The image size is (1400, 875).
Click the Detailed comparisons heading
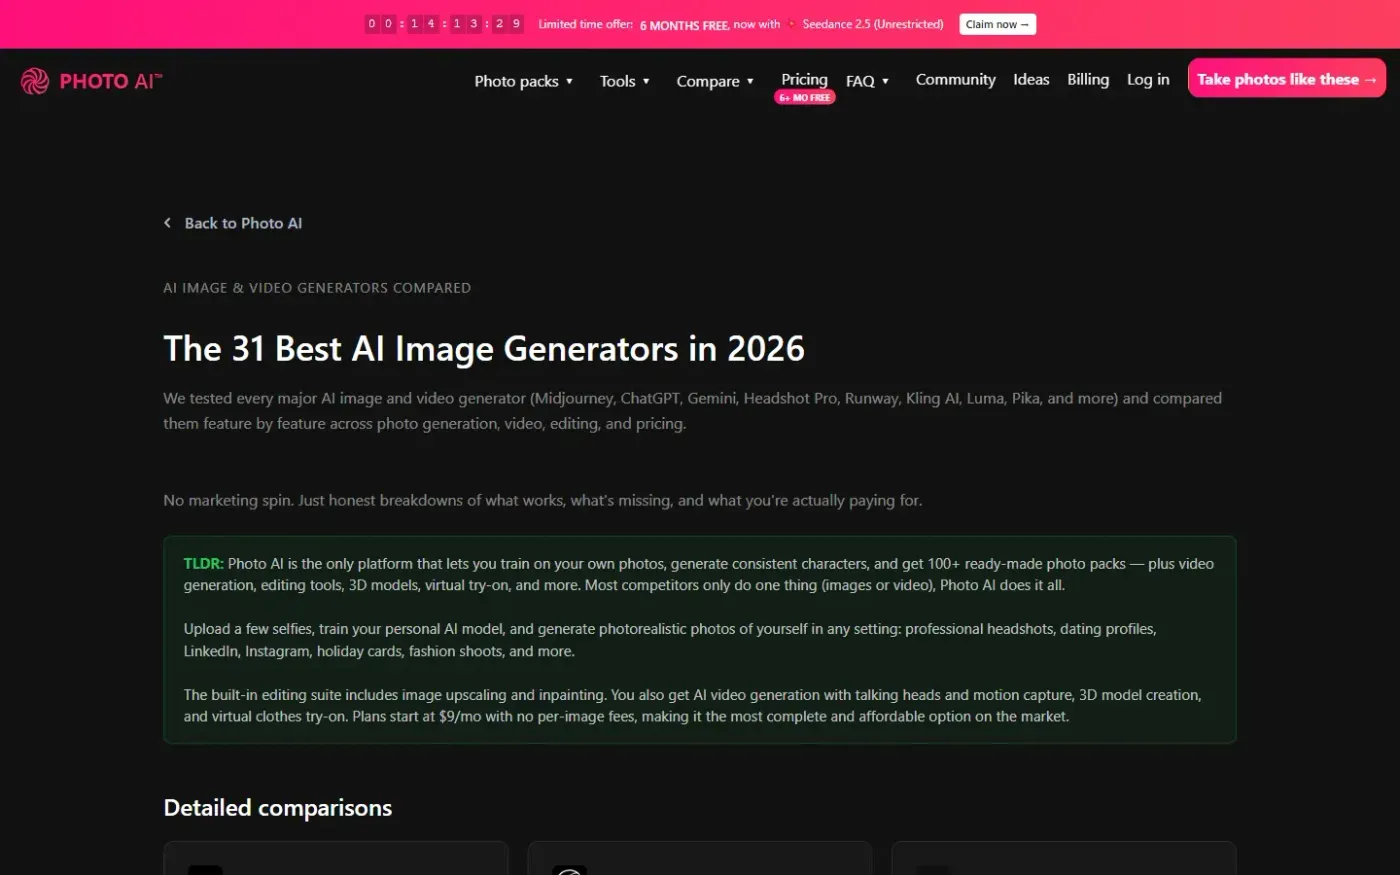(278, 808)
